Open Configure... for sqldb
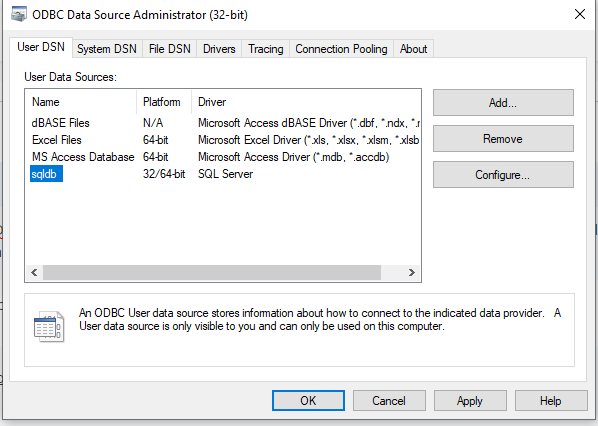 (x=503, y=175)
